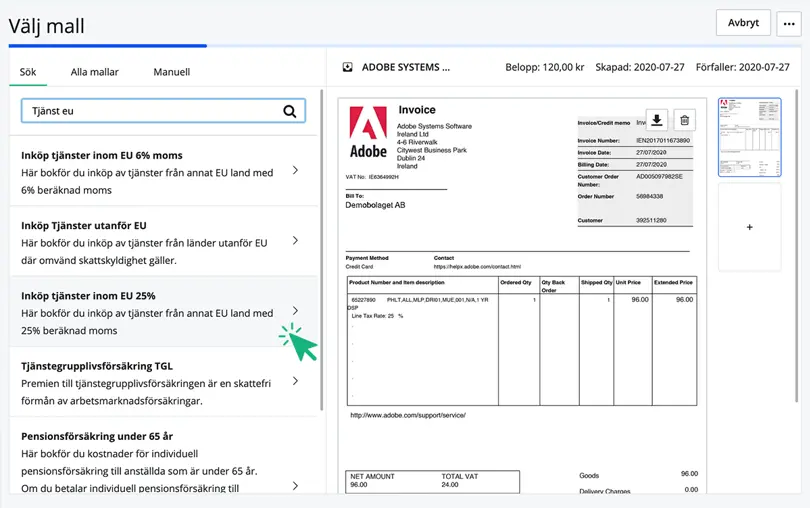The height and width of the screenshot is (508, 810).
Task: Add new page with plus tile
Action: [x=750, y=227]
